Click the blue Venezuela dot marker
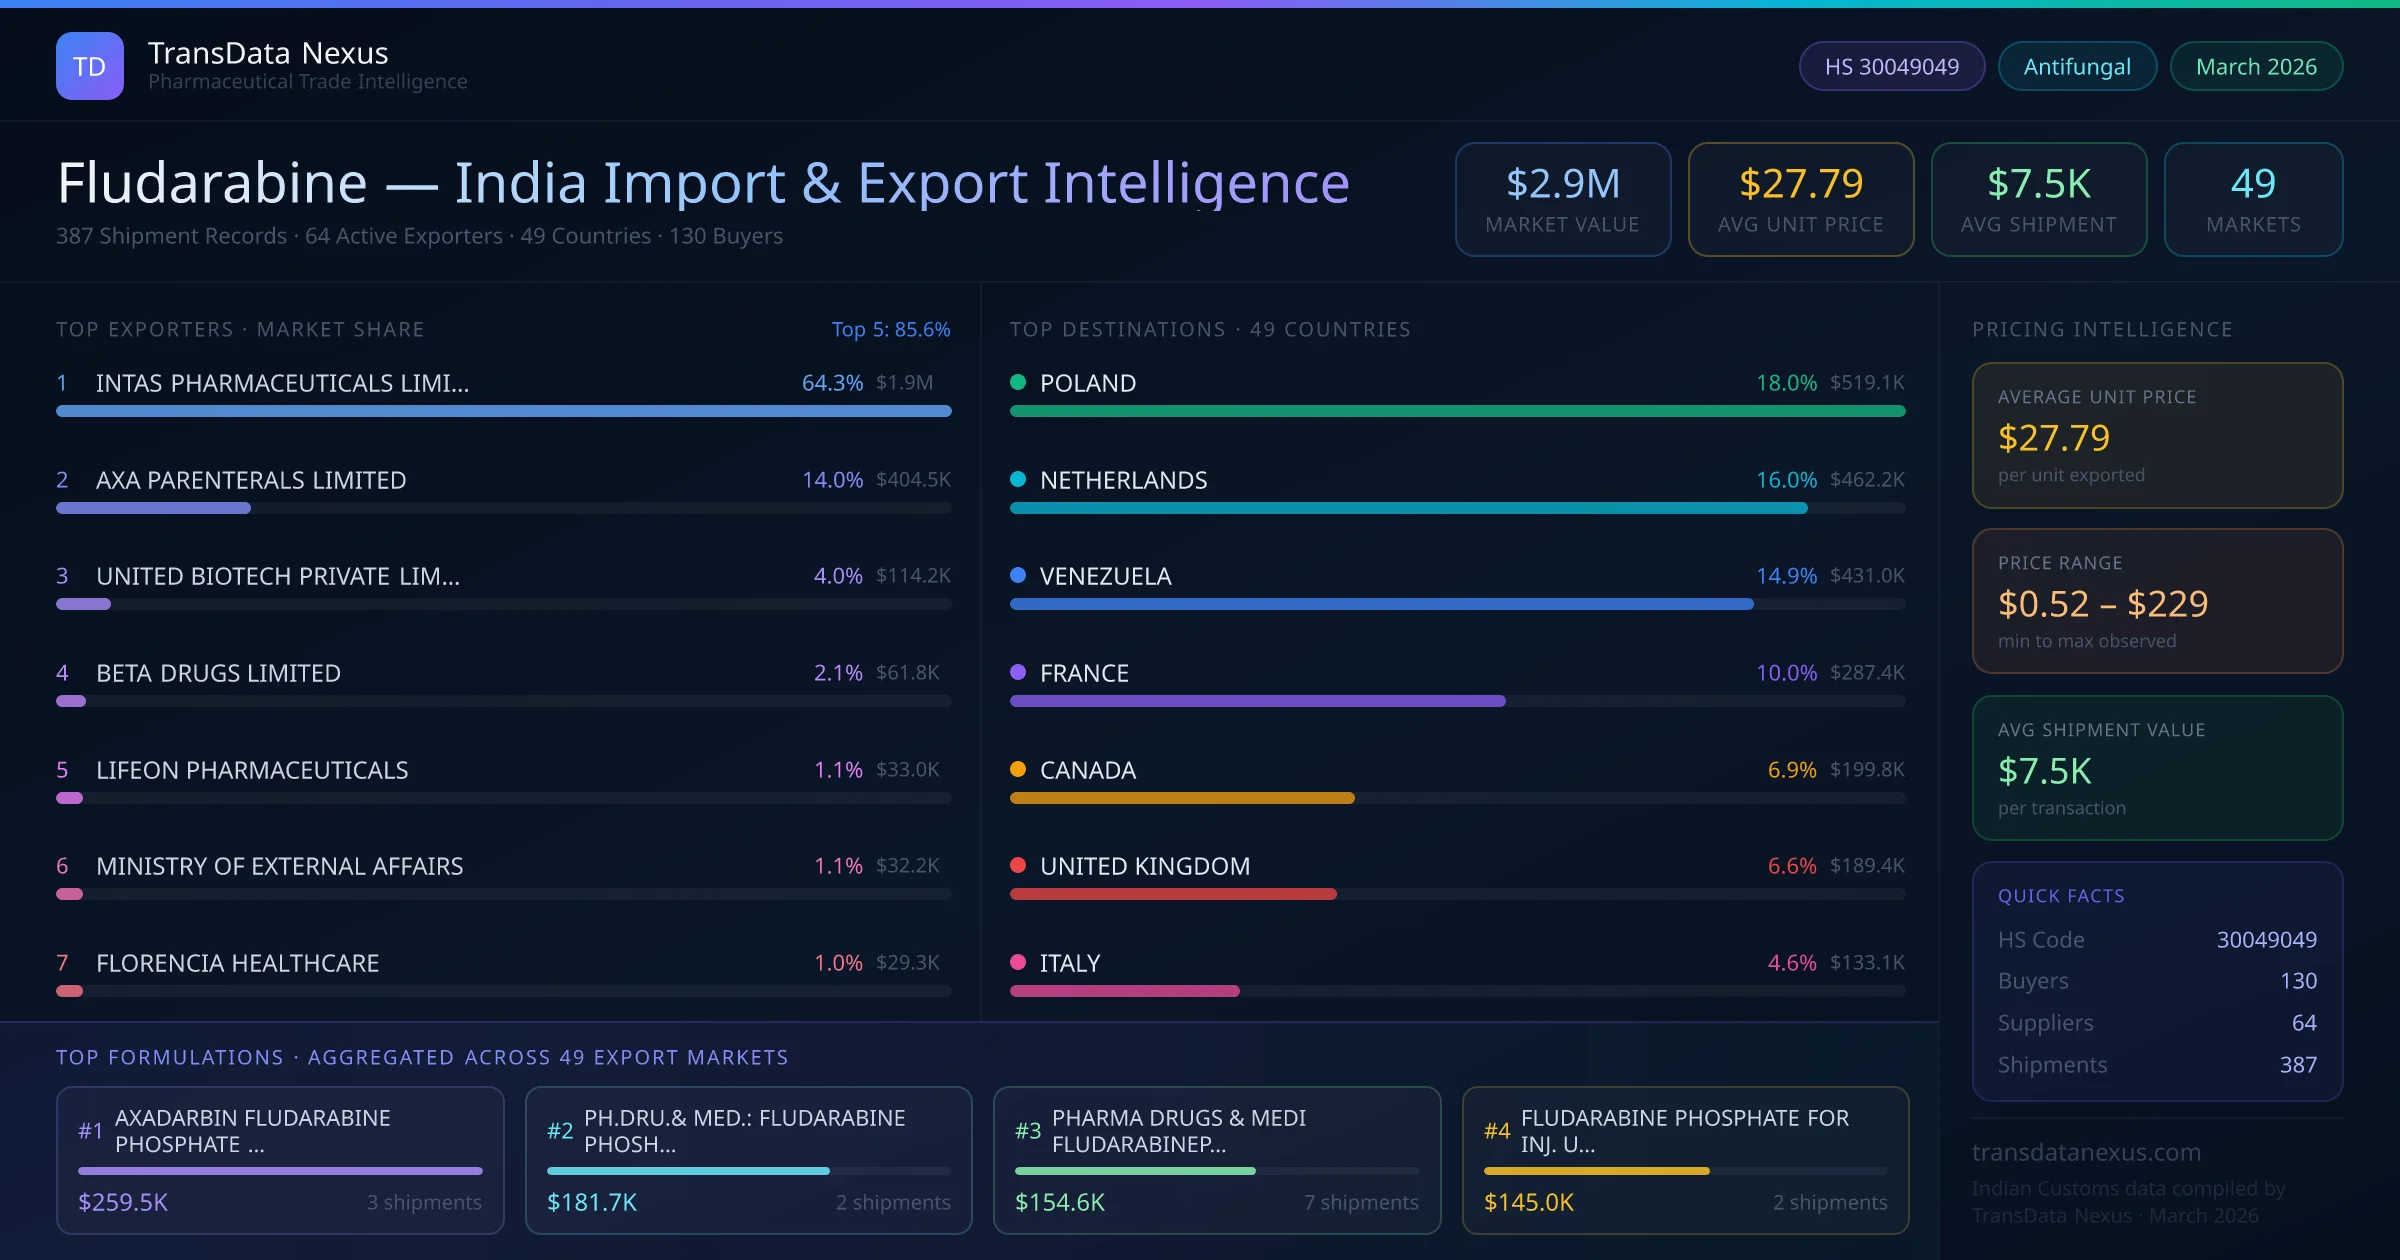 pyautogui.click(x=1018, y=575)
